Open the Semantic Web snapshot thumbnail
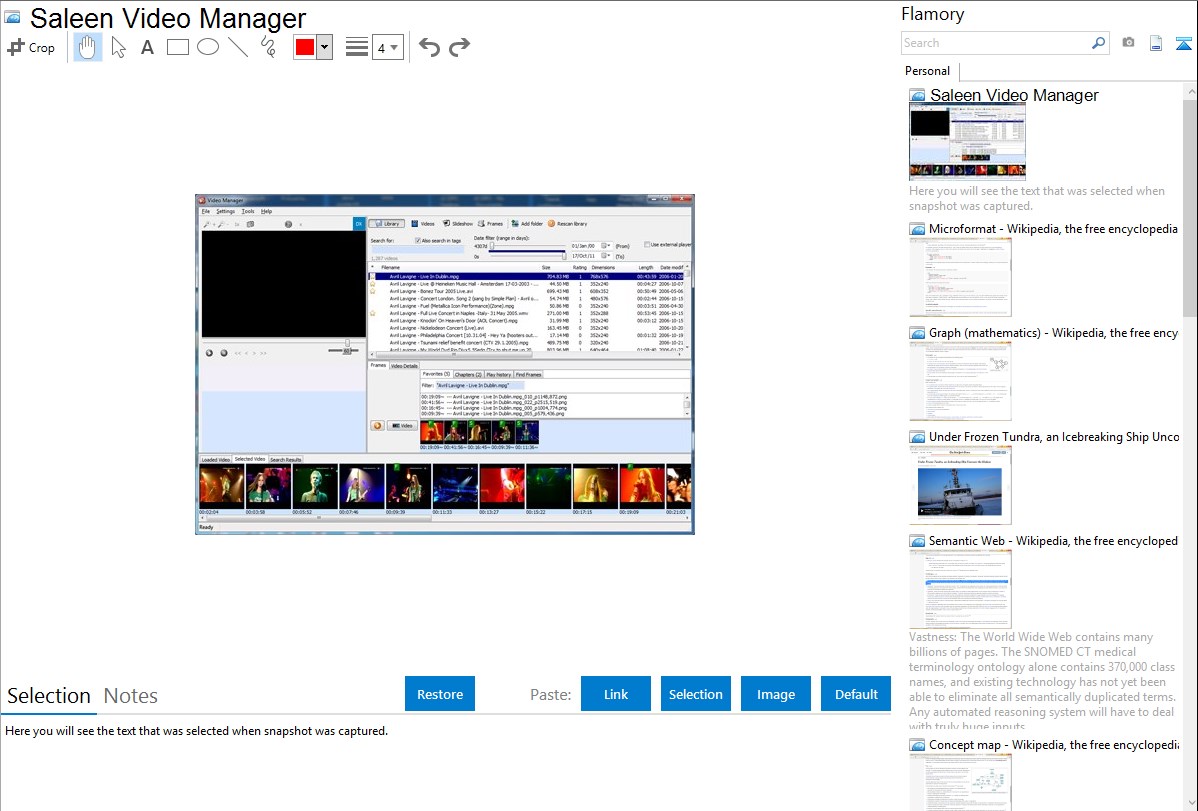Screen dimensions: 1198x811 pos(960,589)
